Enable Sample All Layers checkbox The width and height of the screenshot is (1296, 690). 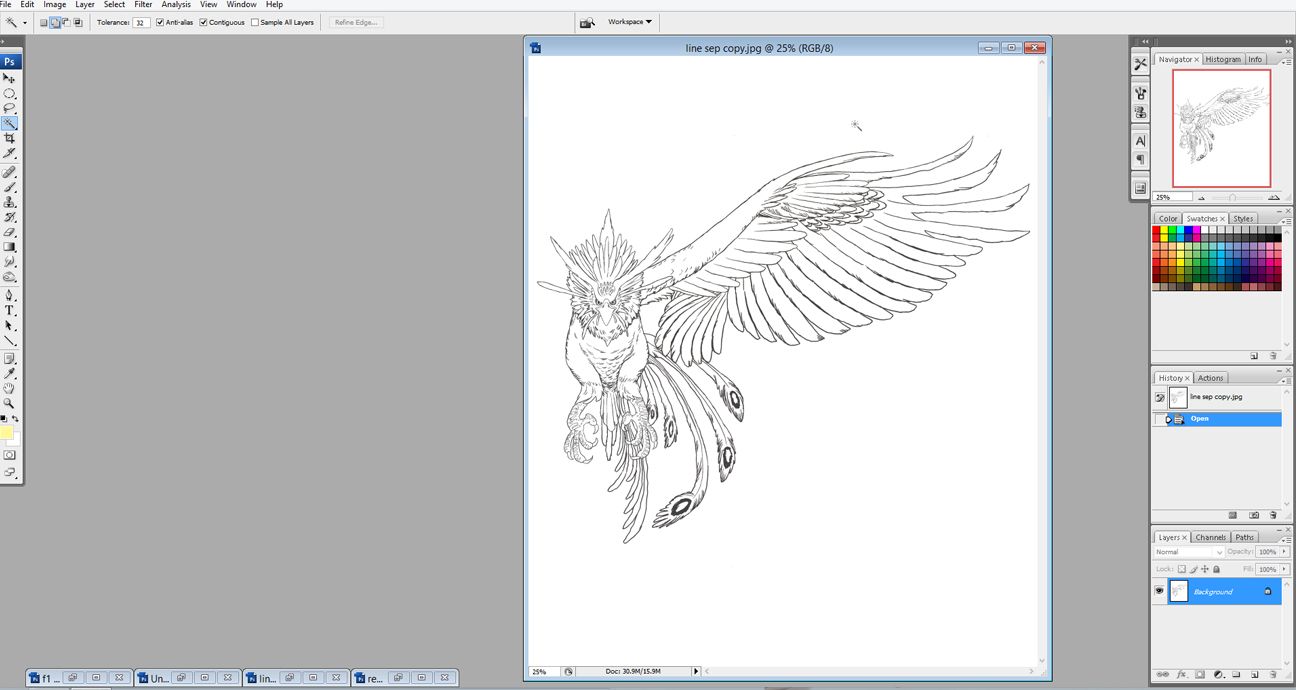click(x=255, y=22)
